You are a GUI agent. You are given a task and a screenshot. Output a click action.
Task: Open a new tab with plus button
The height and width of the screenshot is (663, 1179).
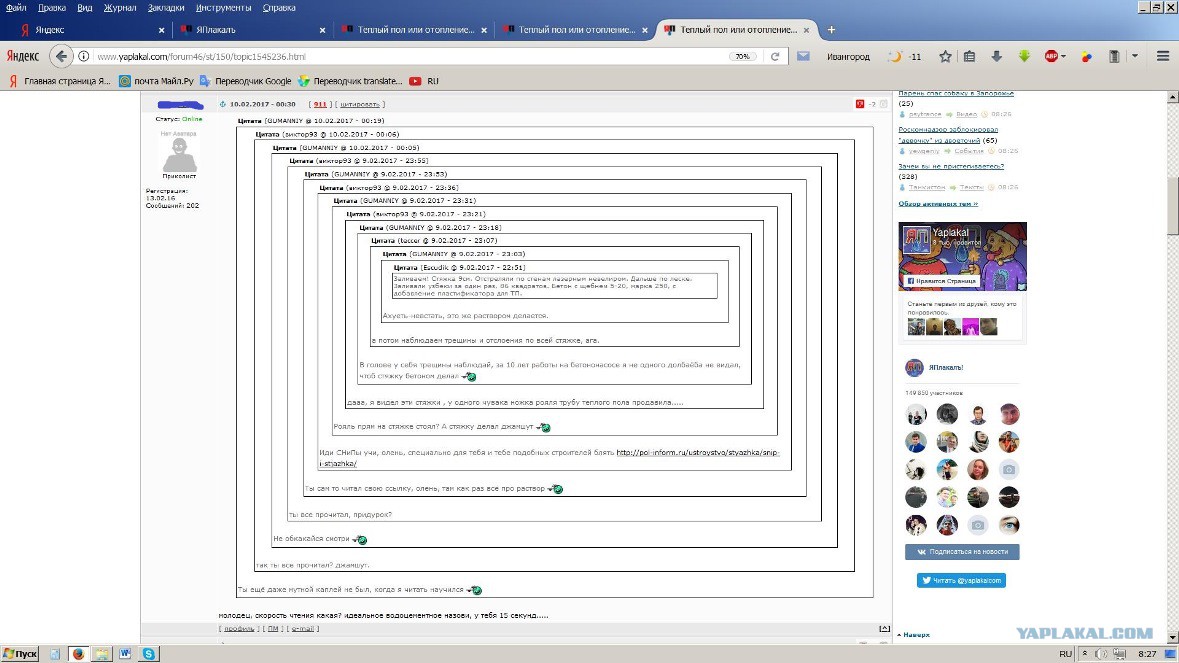[x=831, y=30]
